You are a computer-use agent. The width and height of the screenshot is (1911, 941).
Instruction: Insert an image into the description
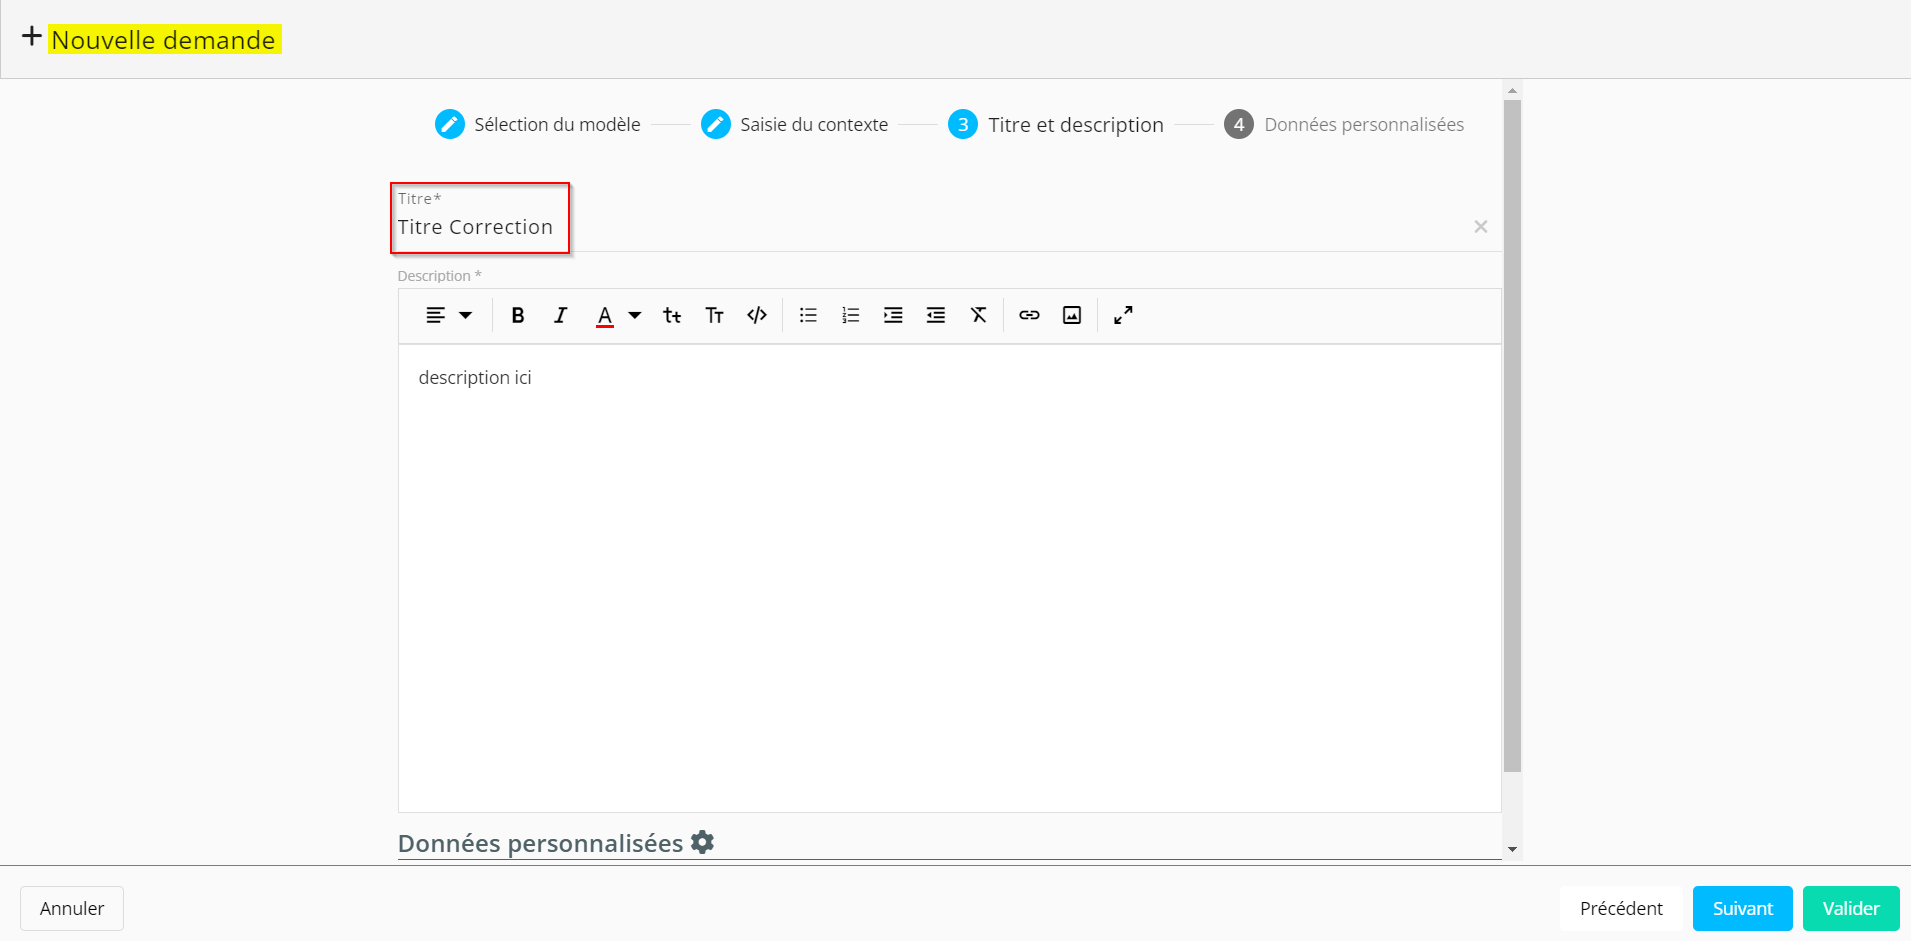coord(1072,316)
